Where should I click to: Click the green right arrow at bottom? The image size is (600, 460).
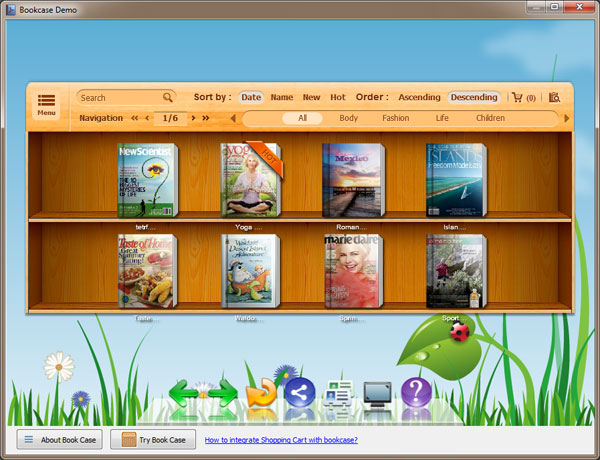(223, 393)
